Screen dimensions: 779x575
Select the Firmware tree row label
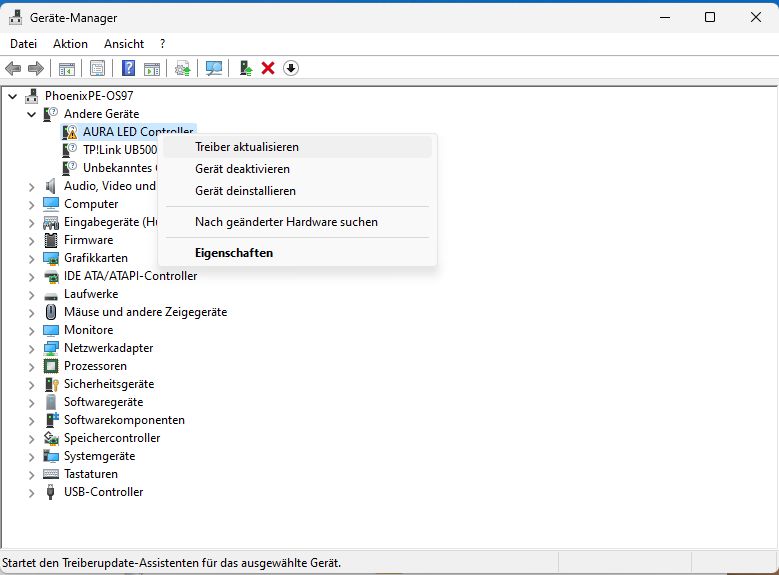[88, 240]
